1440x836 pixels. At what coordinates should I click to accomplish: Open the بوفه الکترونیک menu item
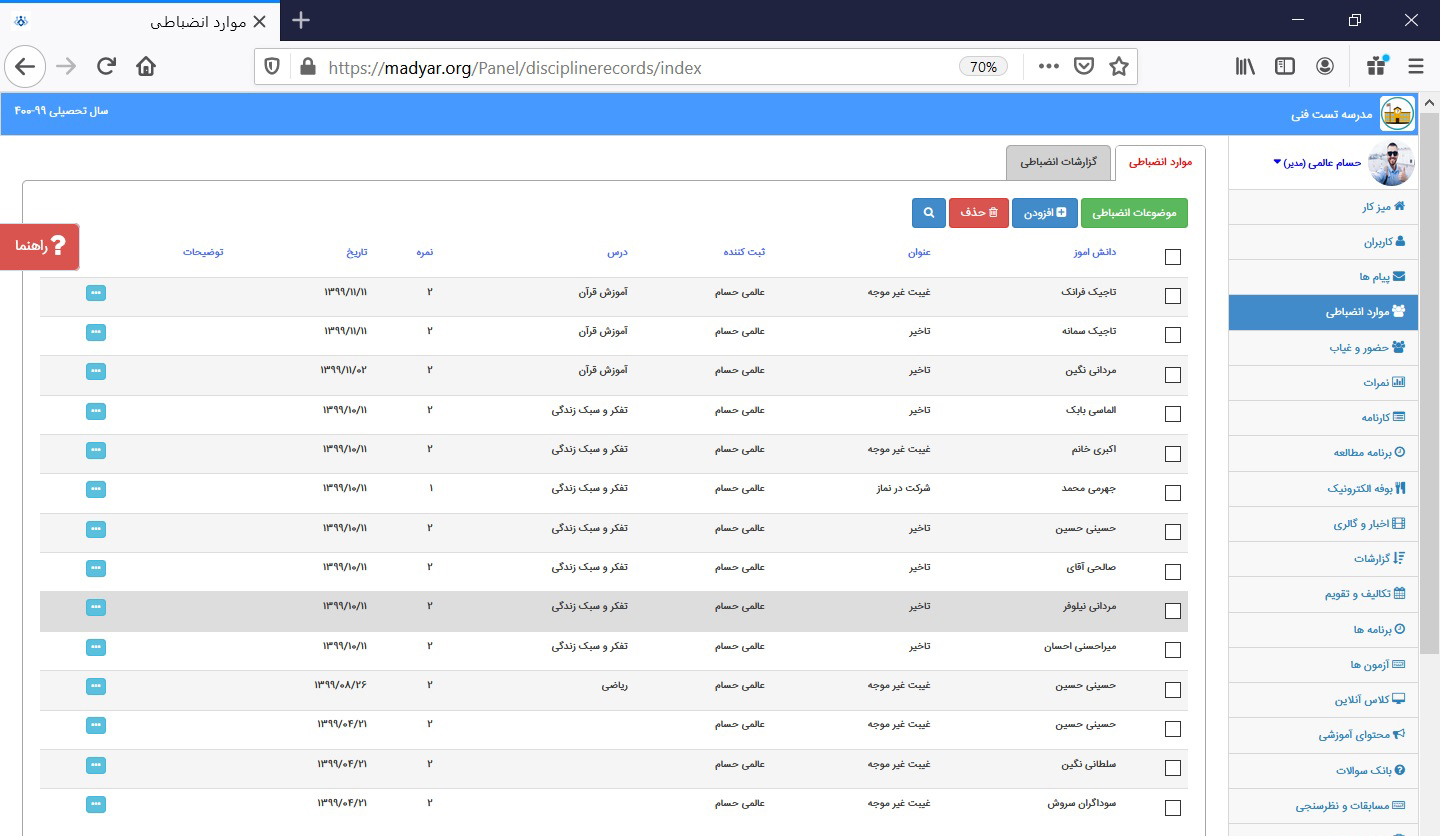(x=1324, y=489)
